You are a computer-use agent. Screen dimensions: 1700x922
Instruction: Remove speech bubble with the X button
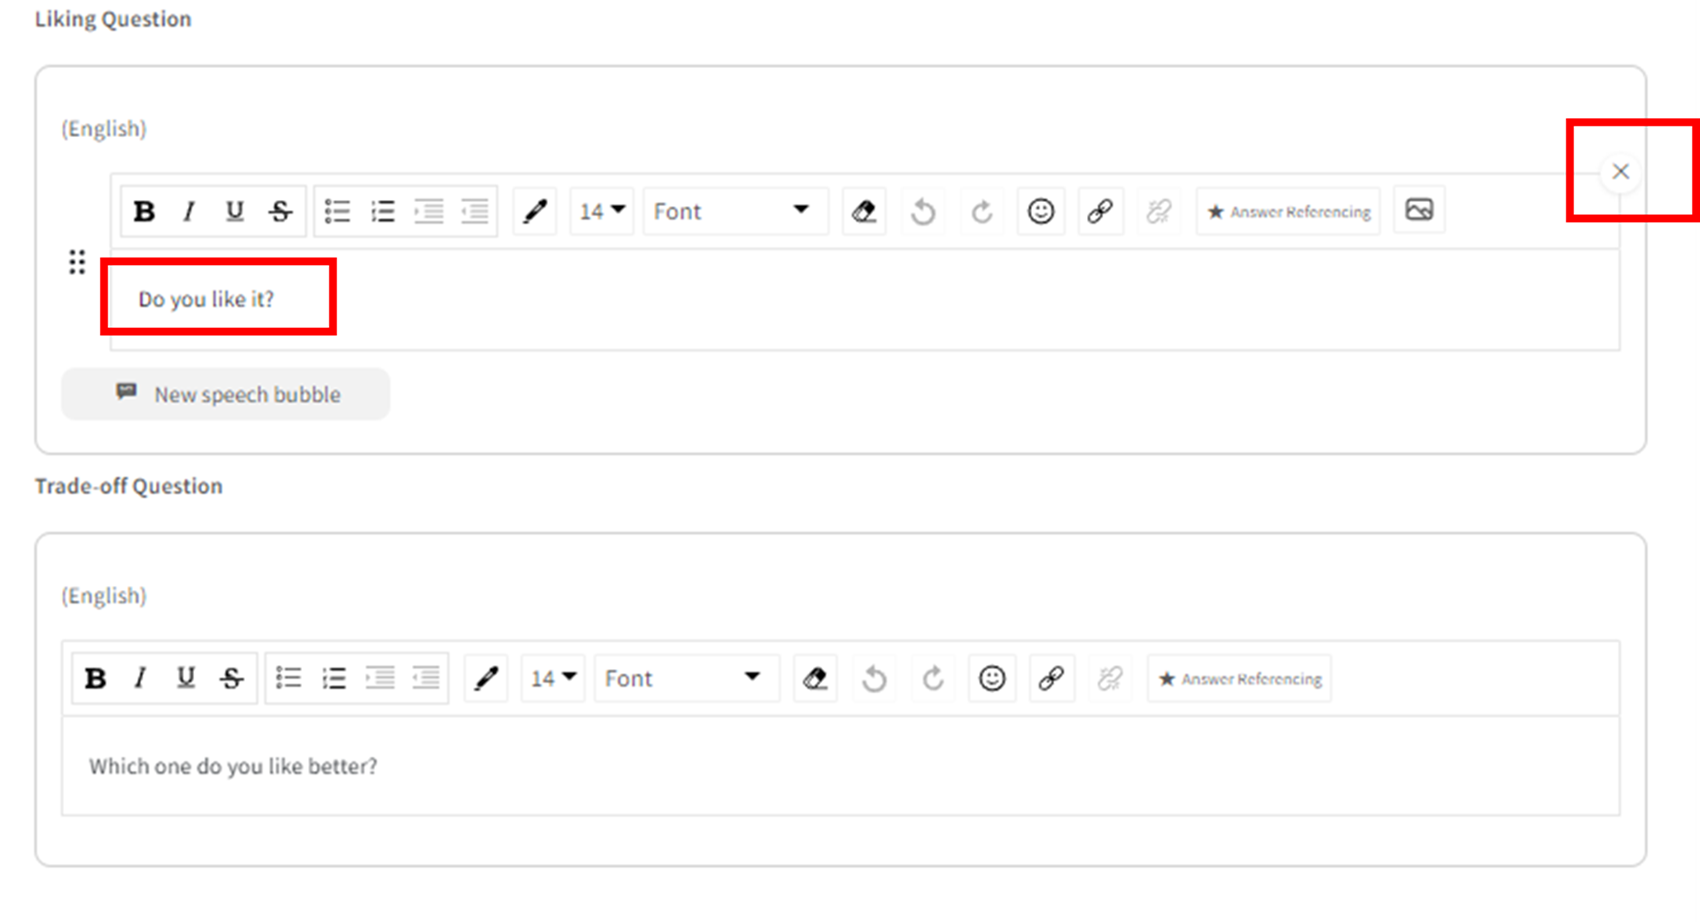point(1620,172)
